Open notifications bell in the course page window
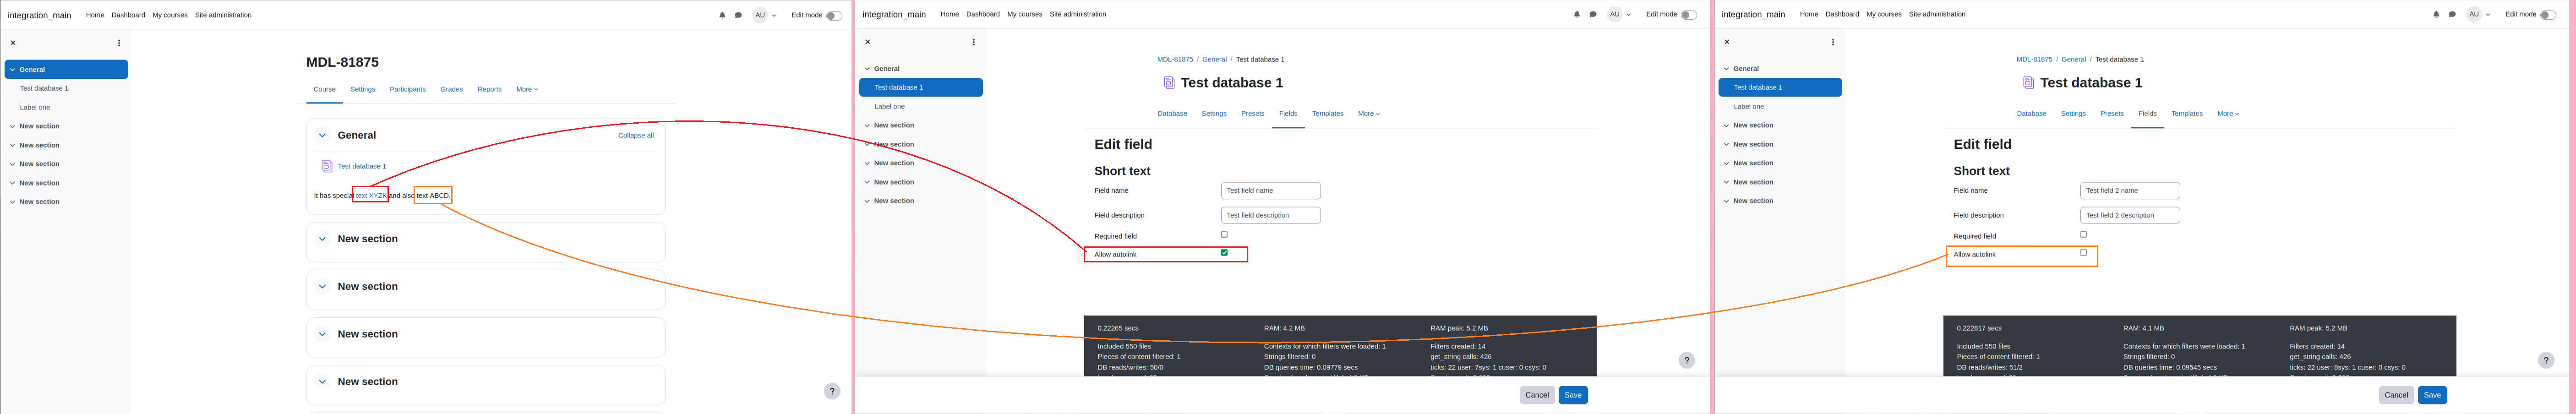This screenshot has width=2576, height=414. pyautogui.click(x=722, y=15)
